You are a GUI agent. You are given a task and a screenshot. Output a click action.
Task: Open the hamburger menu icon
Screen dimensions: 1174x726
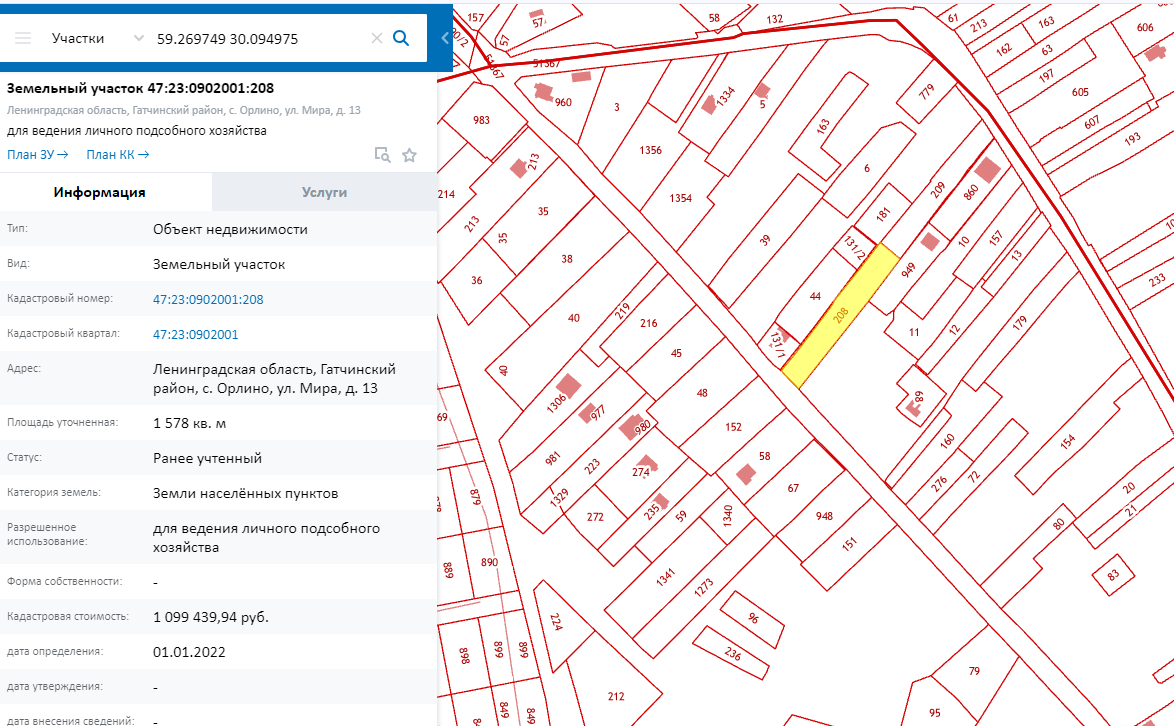click(23, 38)
